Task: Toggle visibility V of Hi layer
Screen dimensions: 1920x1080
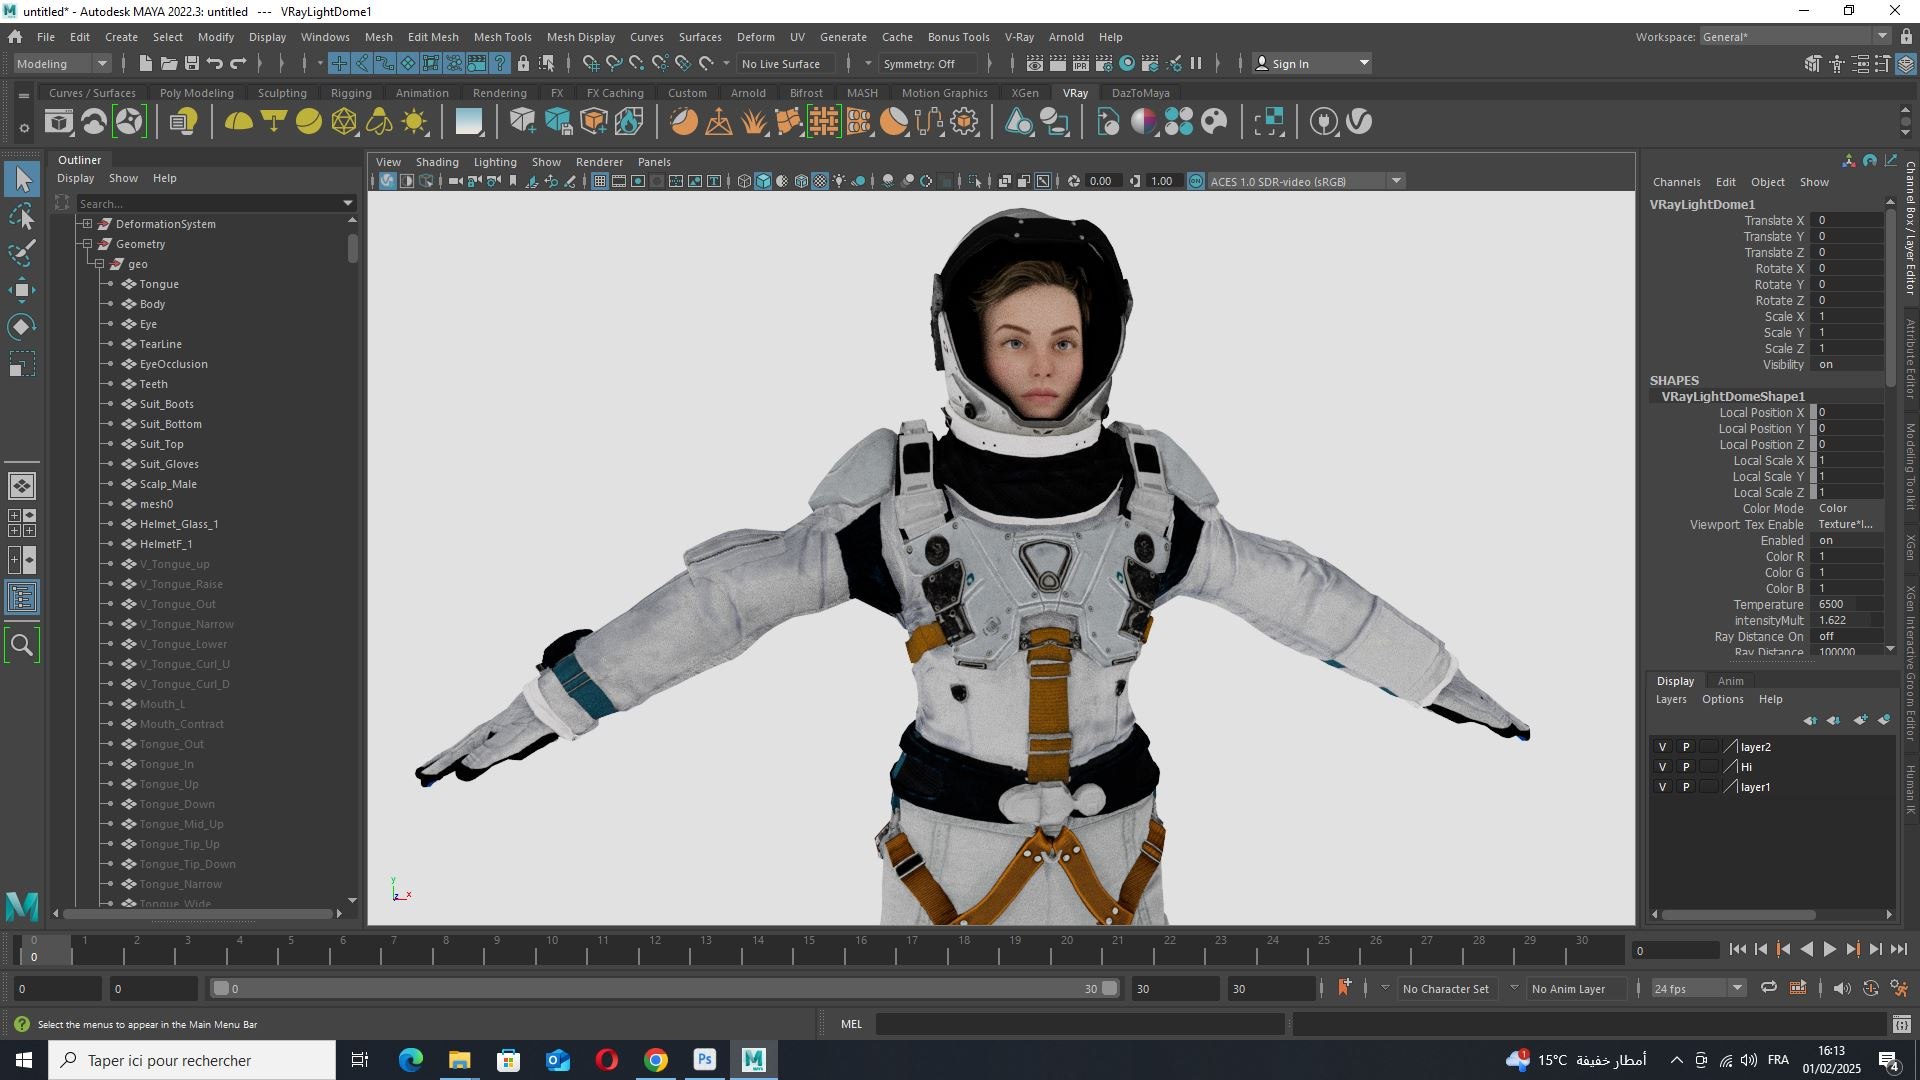Action: pos(1663,767)
